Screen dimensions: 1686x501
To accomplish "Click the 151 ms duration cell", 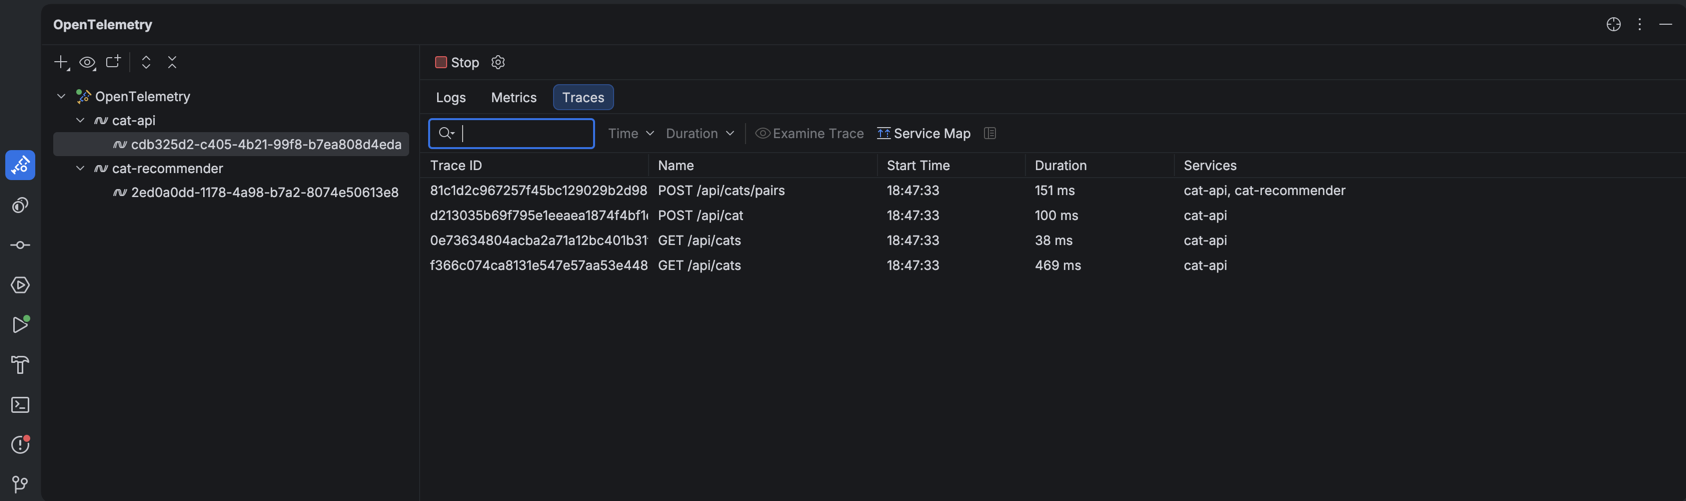I will click(1055, 191).
